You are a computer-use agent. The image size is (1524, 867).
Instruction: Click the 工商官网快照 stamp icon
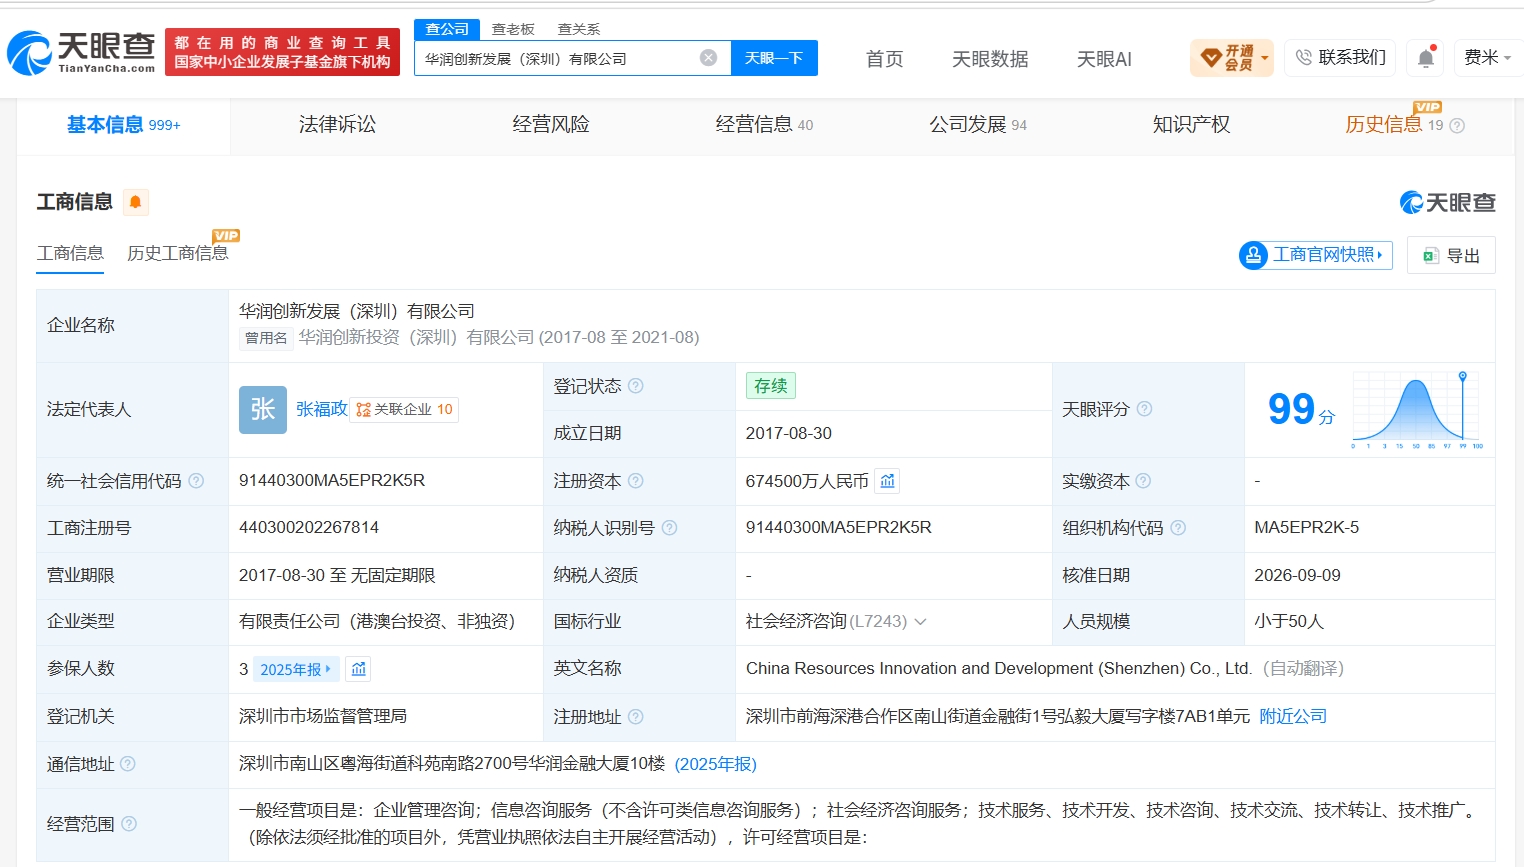pyautogui.click(x=1253, y=255)
